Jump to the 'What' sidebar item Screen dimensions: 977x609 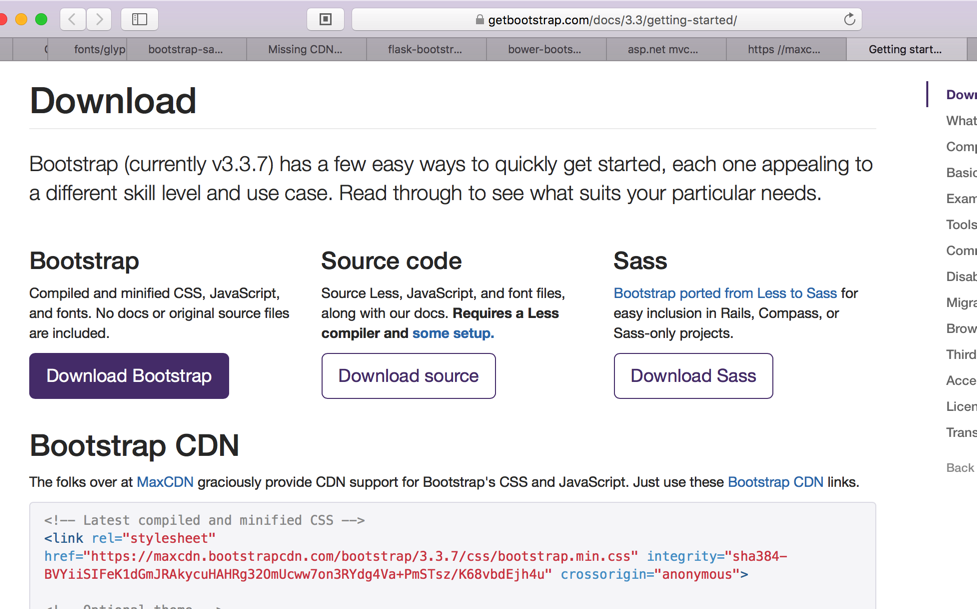pos(961,121)
